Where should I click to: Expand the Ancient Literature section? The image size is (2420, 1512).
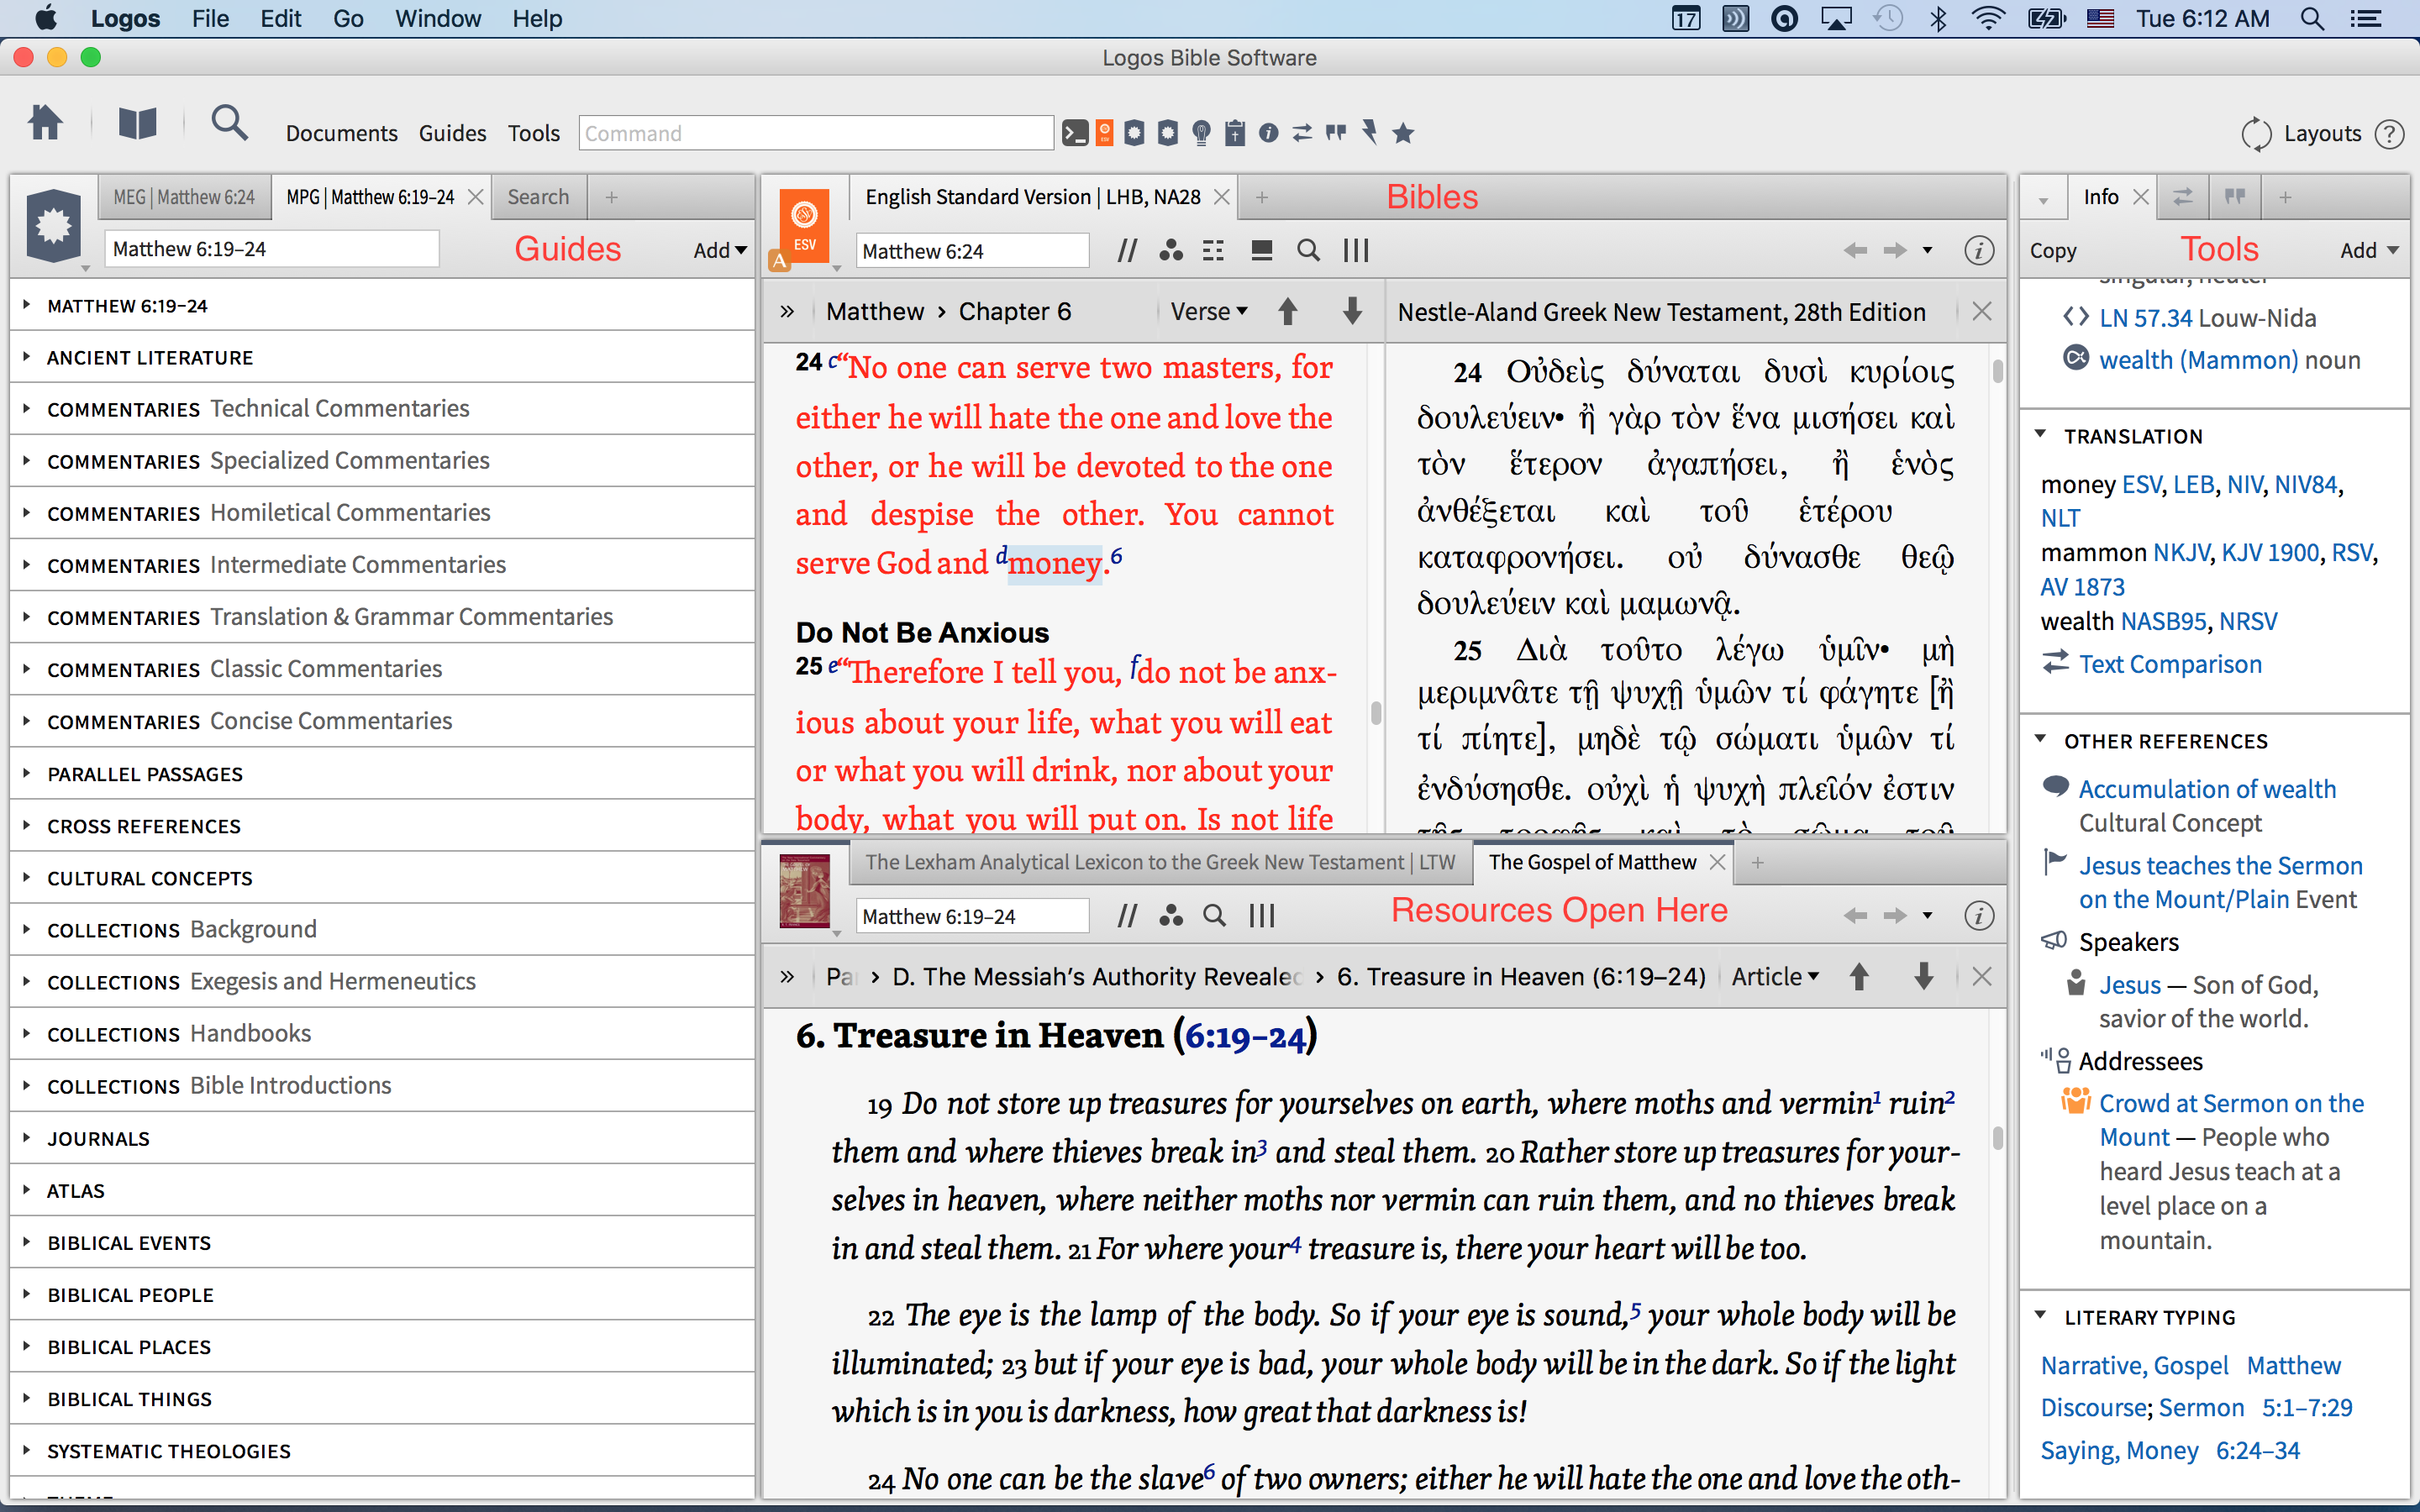(x=382, y=358)
